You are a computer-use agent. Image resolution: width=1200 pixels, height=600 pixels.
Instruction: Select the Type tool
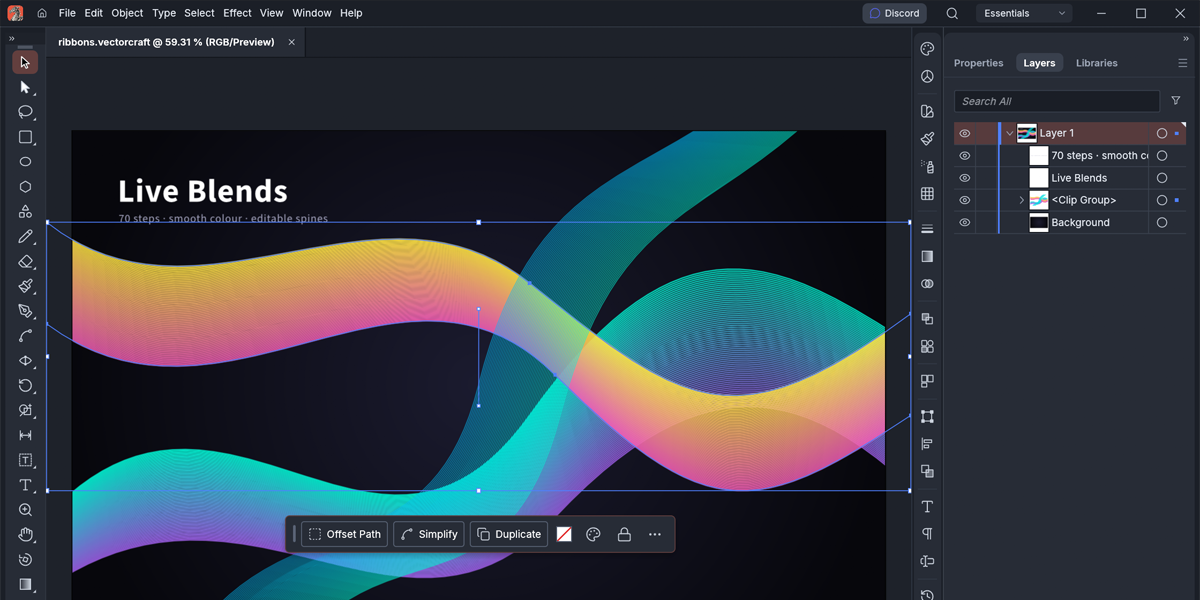click(x=25, y=485)
